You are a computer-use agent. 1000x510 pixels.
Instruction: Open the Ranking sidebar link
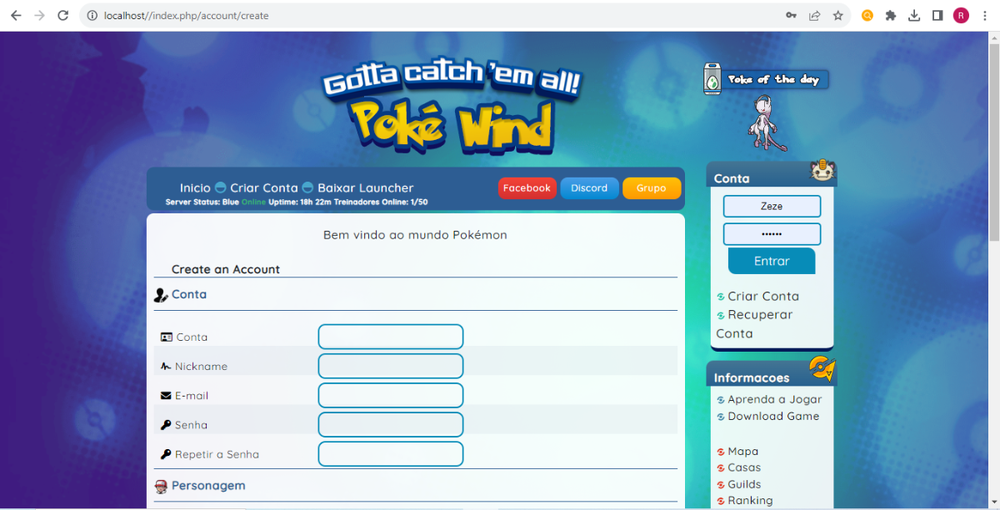pyautogui.click(x=750, y=500)
